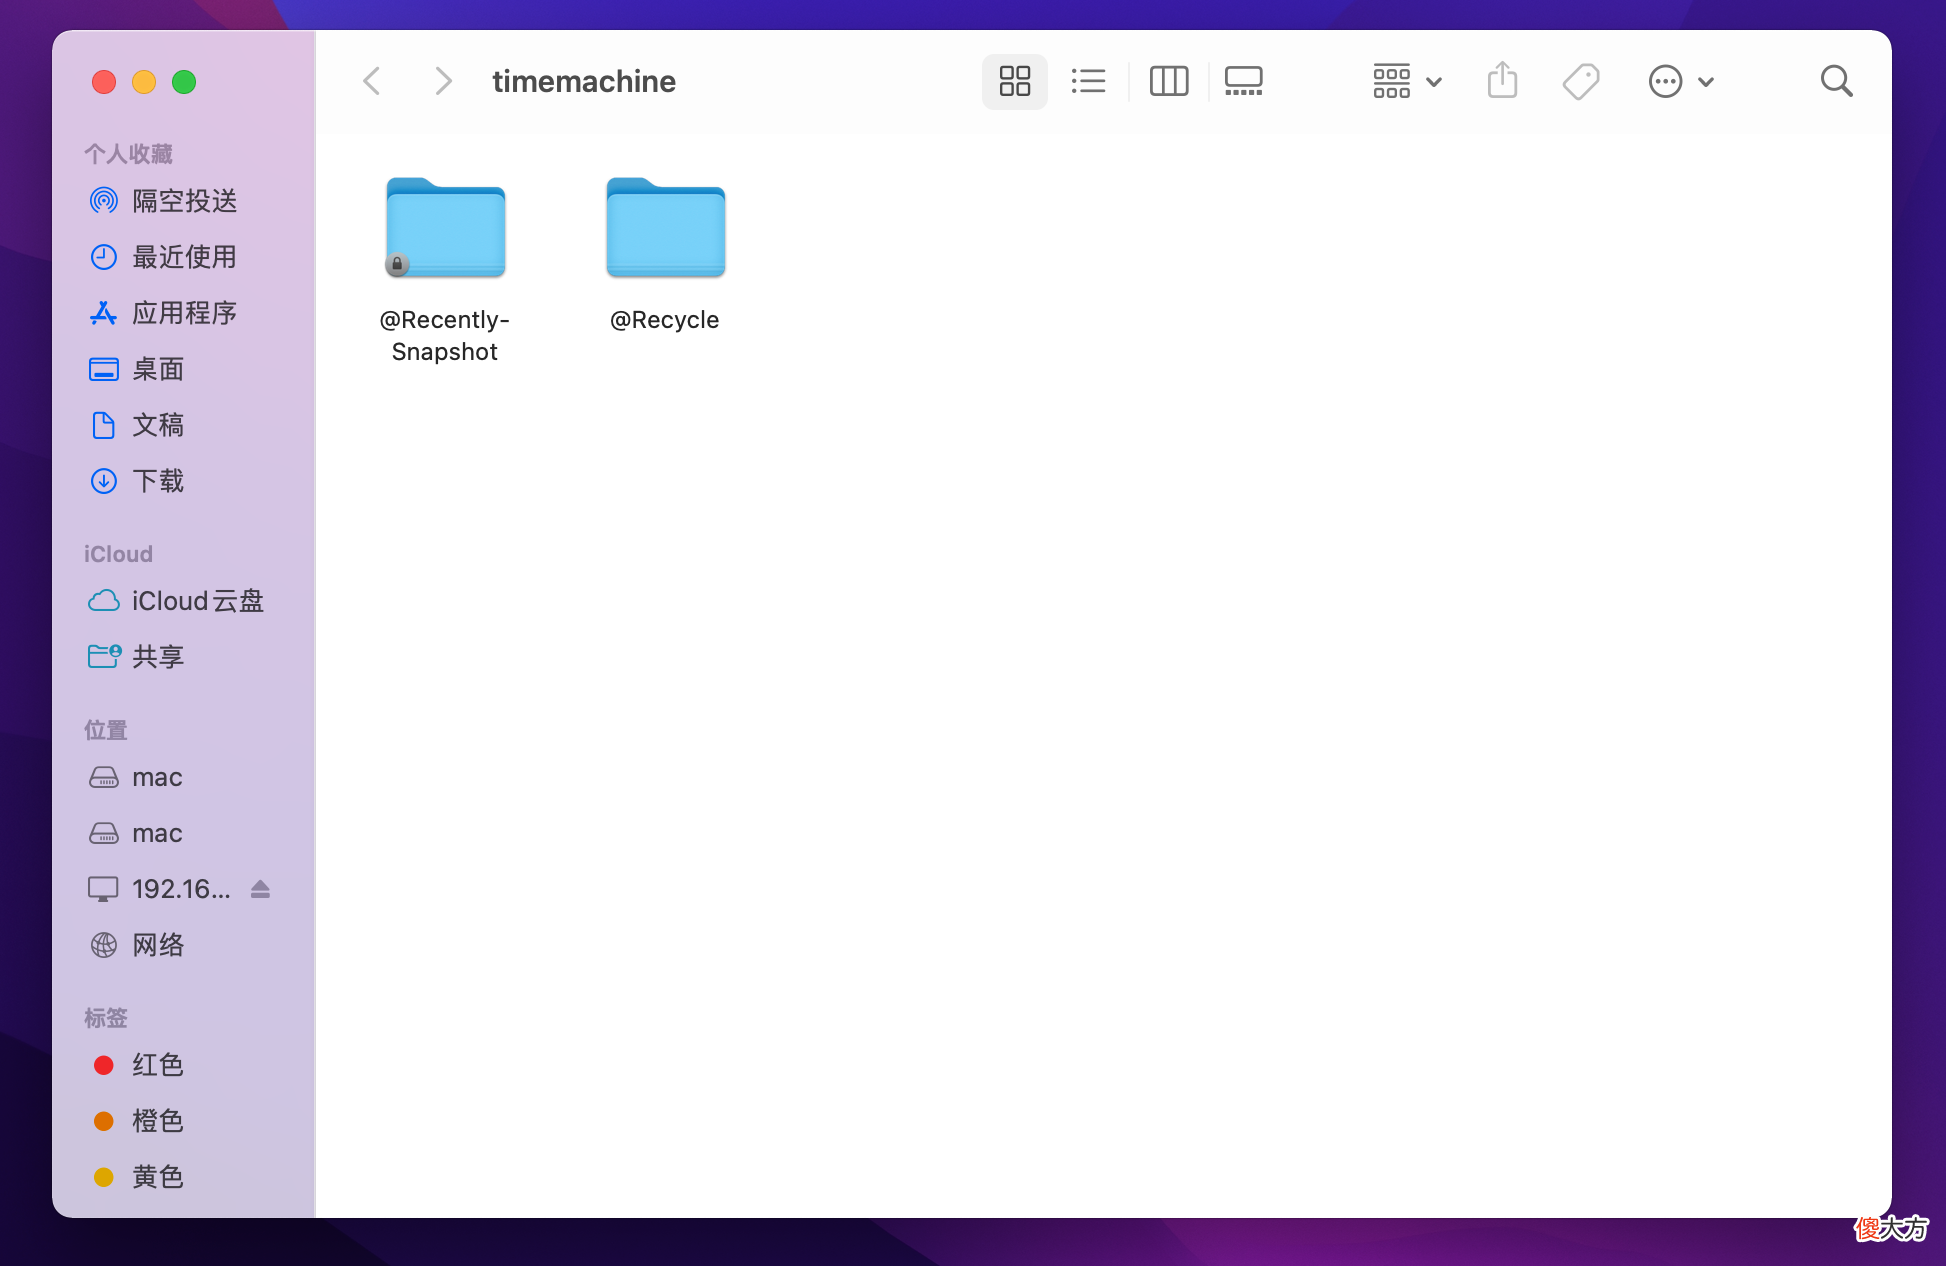
Task: Select the yellow tag 黄色
Action: click(137, 1177)
